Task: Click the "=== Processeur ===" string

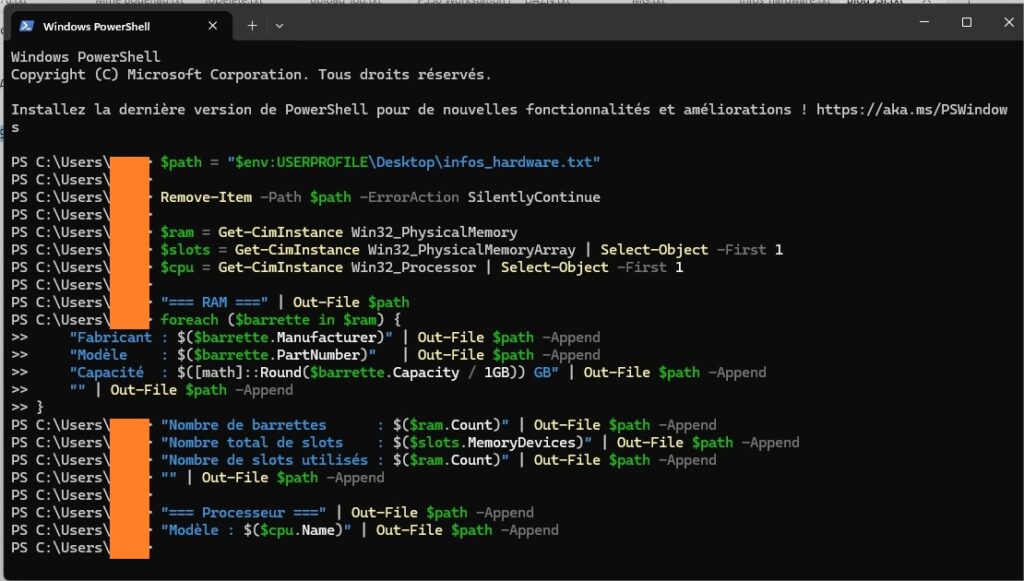Action: click(x=243, y=512)
